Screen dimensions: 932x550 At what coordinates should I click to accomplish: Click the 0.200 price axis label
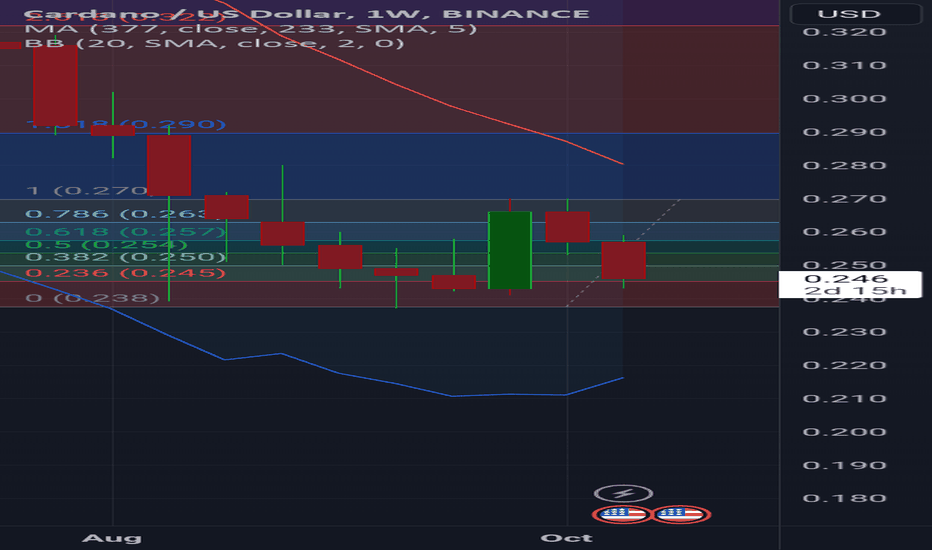point(845,432)
